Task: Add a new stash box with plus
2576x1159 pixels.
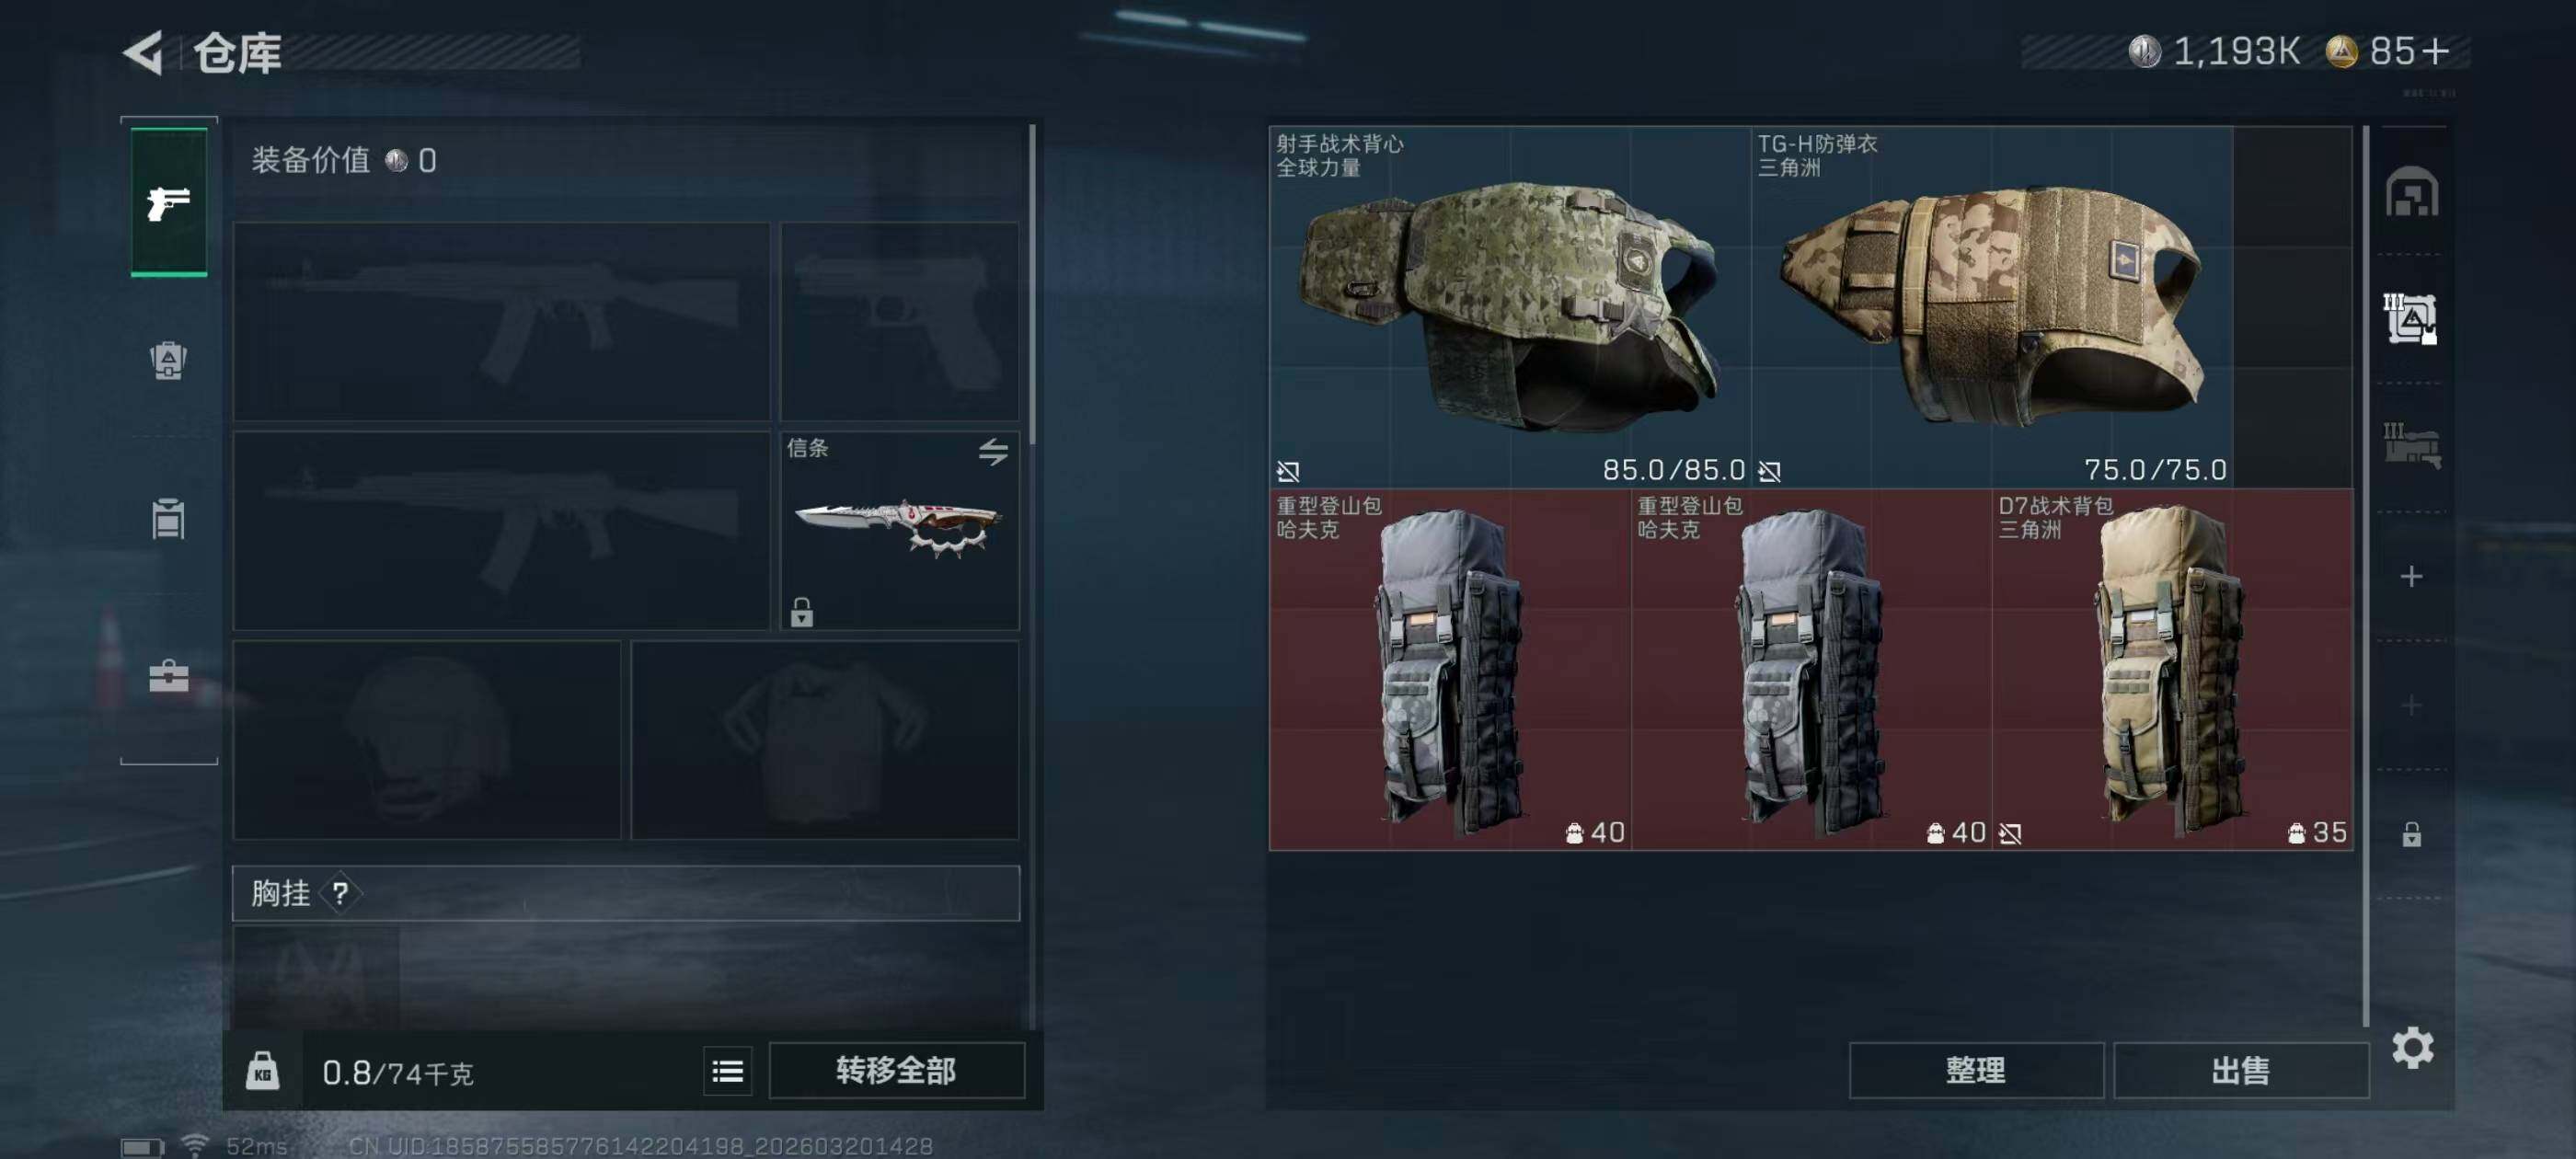Action: click(2411, 576)
